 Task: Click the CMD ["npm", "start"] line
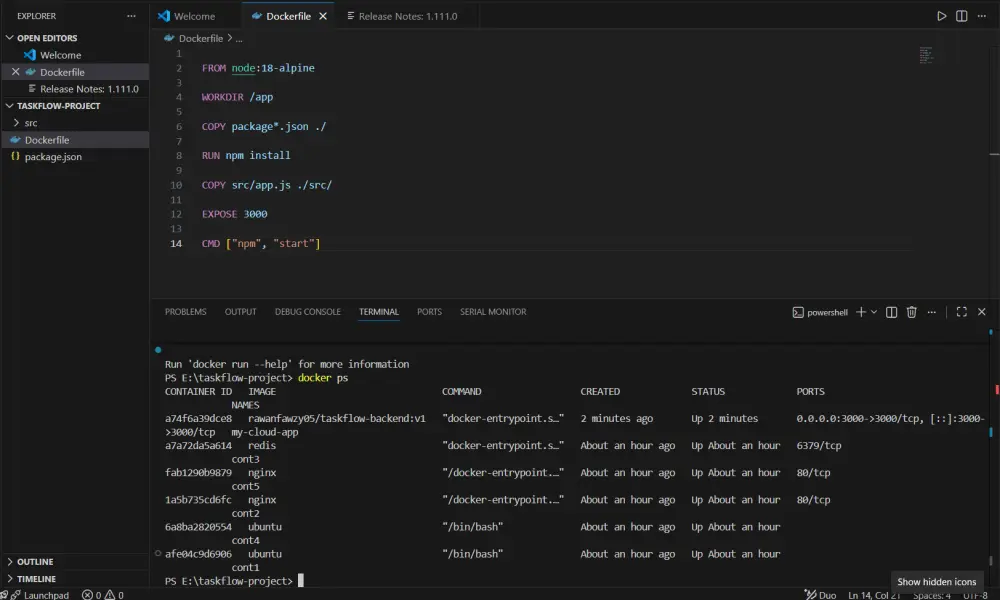tap(261, 244)
